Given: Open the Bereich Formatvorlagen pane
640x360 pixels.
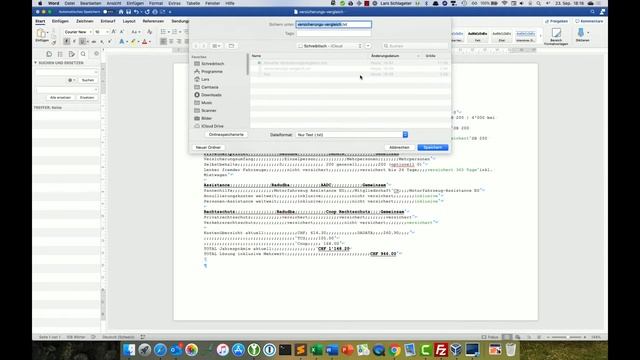Looking at the screenshot, I should coord(556,36).
